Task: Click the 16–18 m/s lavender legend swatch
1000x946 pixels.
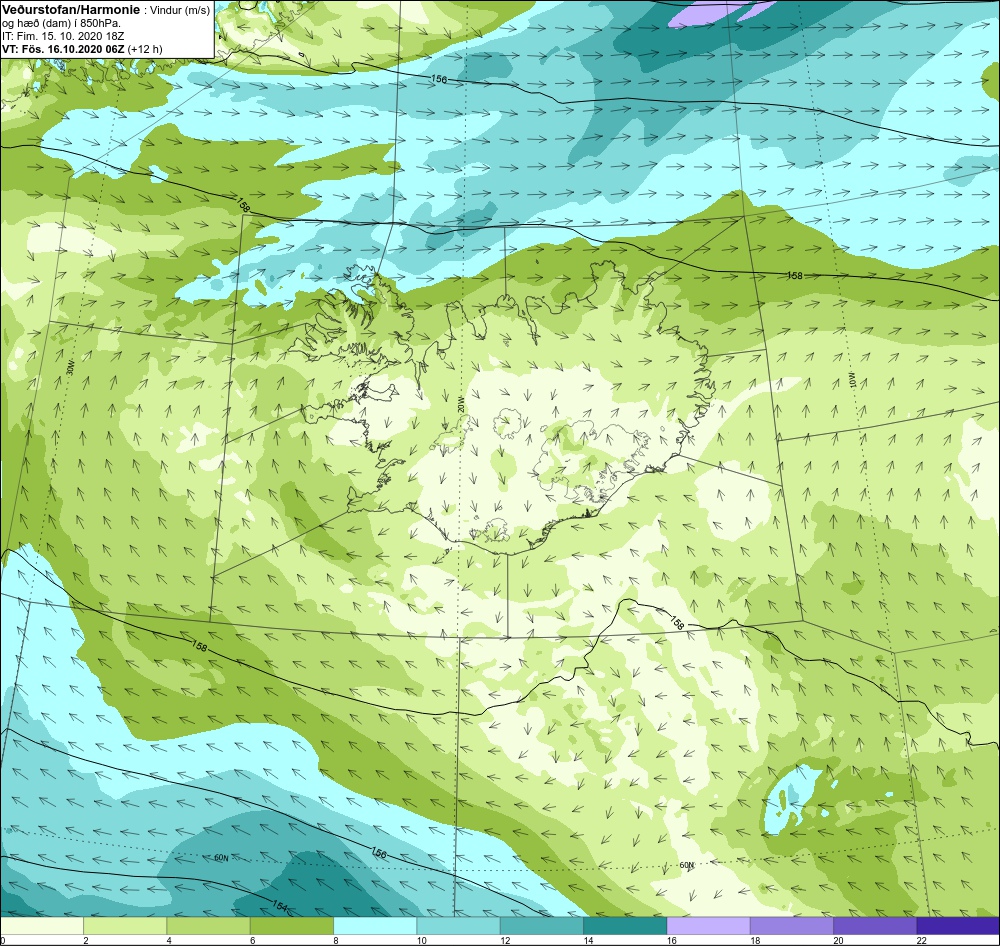Action: coord(709,925)
